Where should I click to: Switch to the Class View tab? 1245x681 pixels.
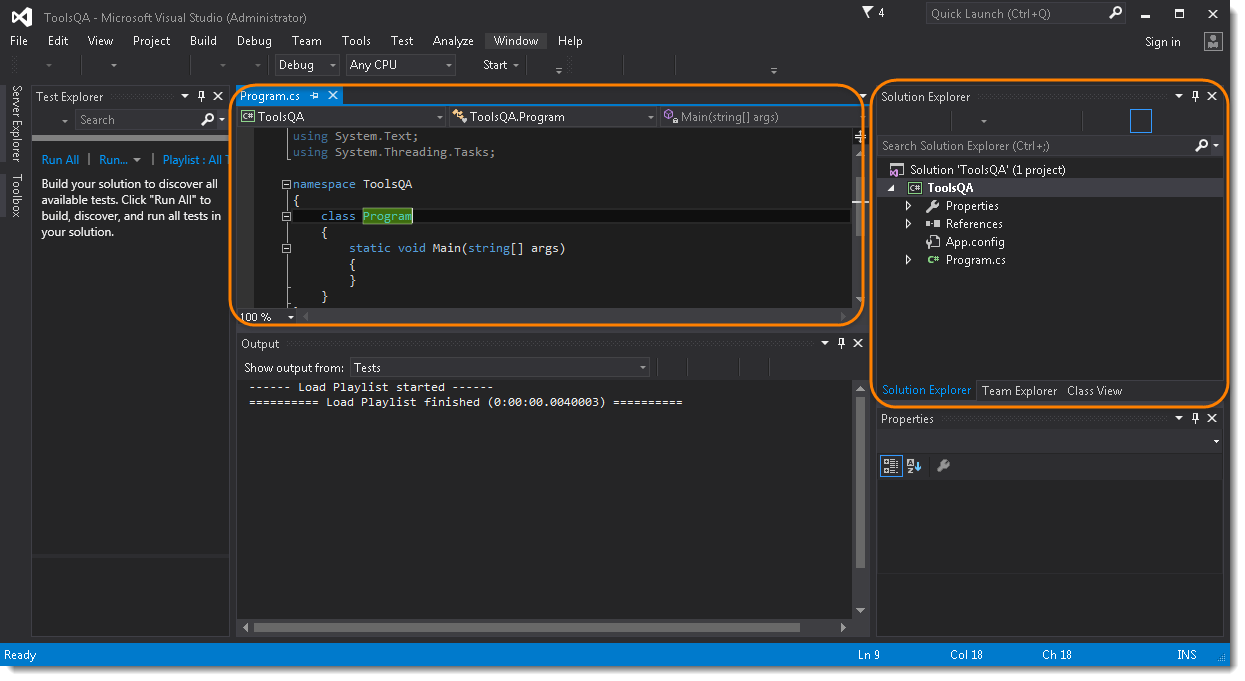[x=1094, y=391]
